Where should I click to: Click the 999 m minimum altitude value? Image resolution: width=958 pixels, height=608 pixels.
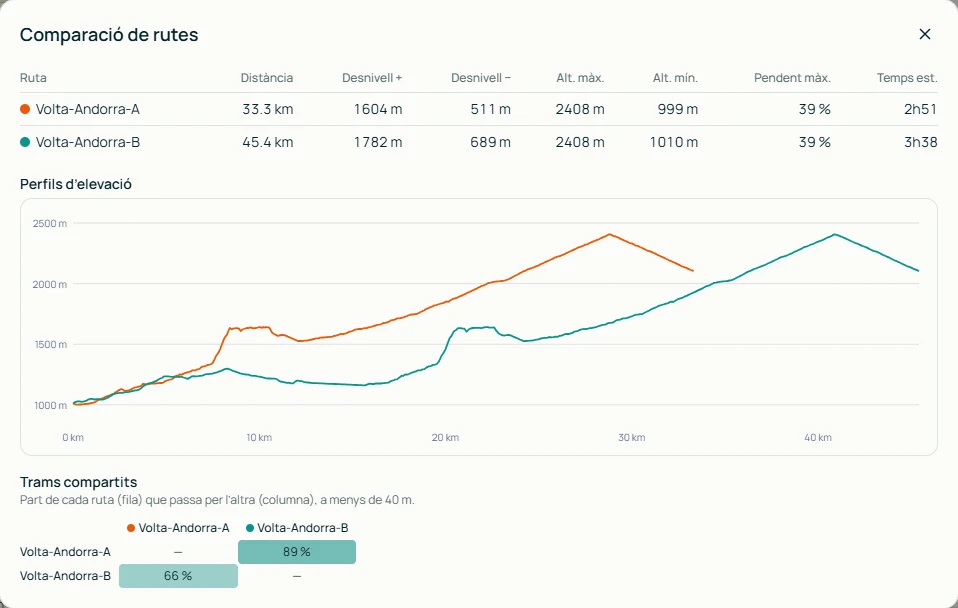click(x=678, y=109)
